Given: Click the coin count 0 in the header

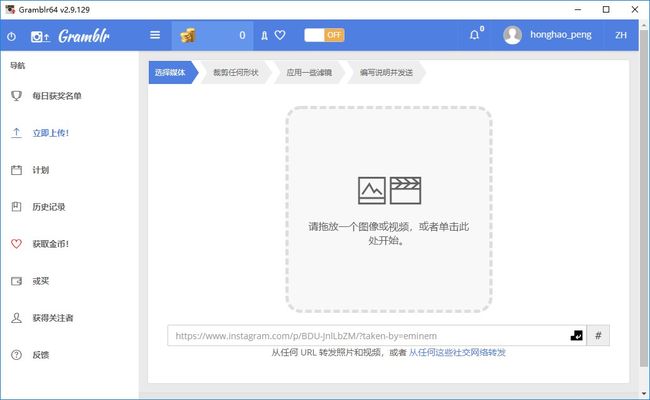Looking at the screenshot, I should [242, 36].
